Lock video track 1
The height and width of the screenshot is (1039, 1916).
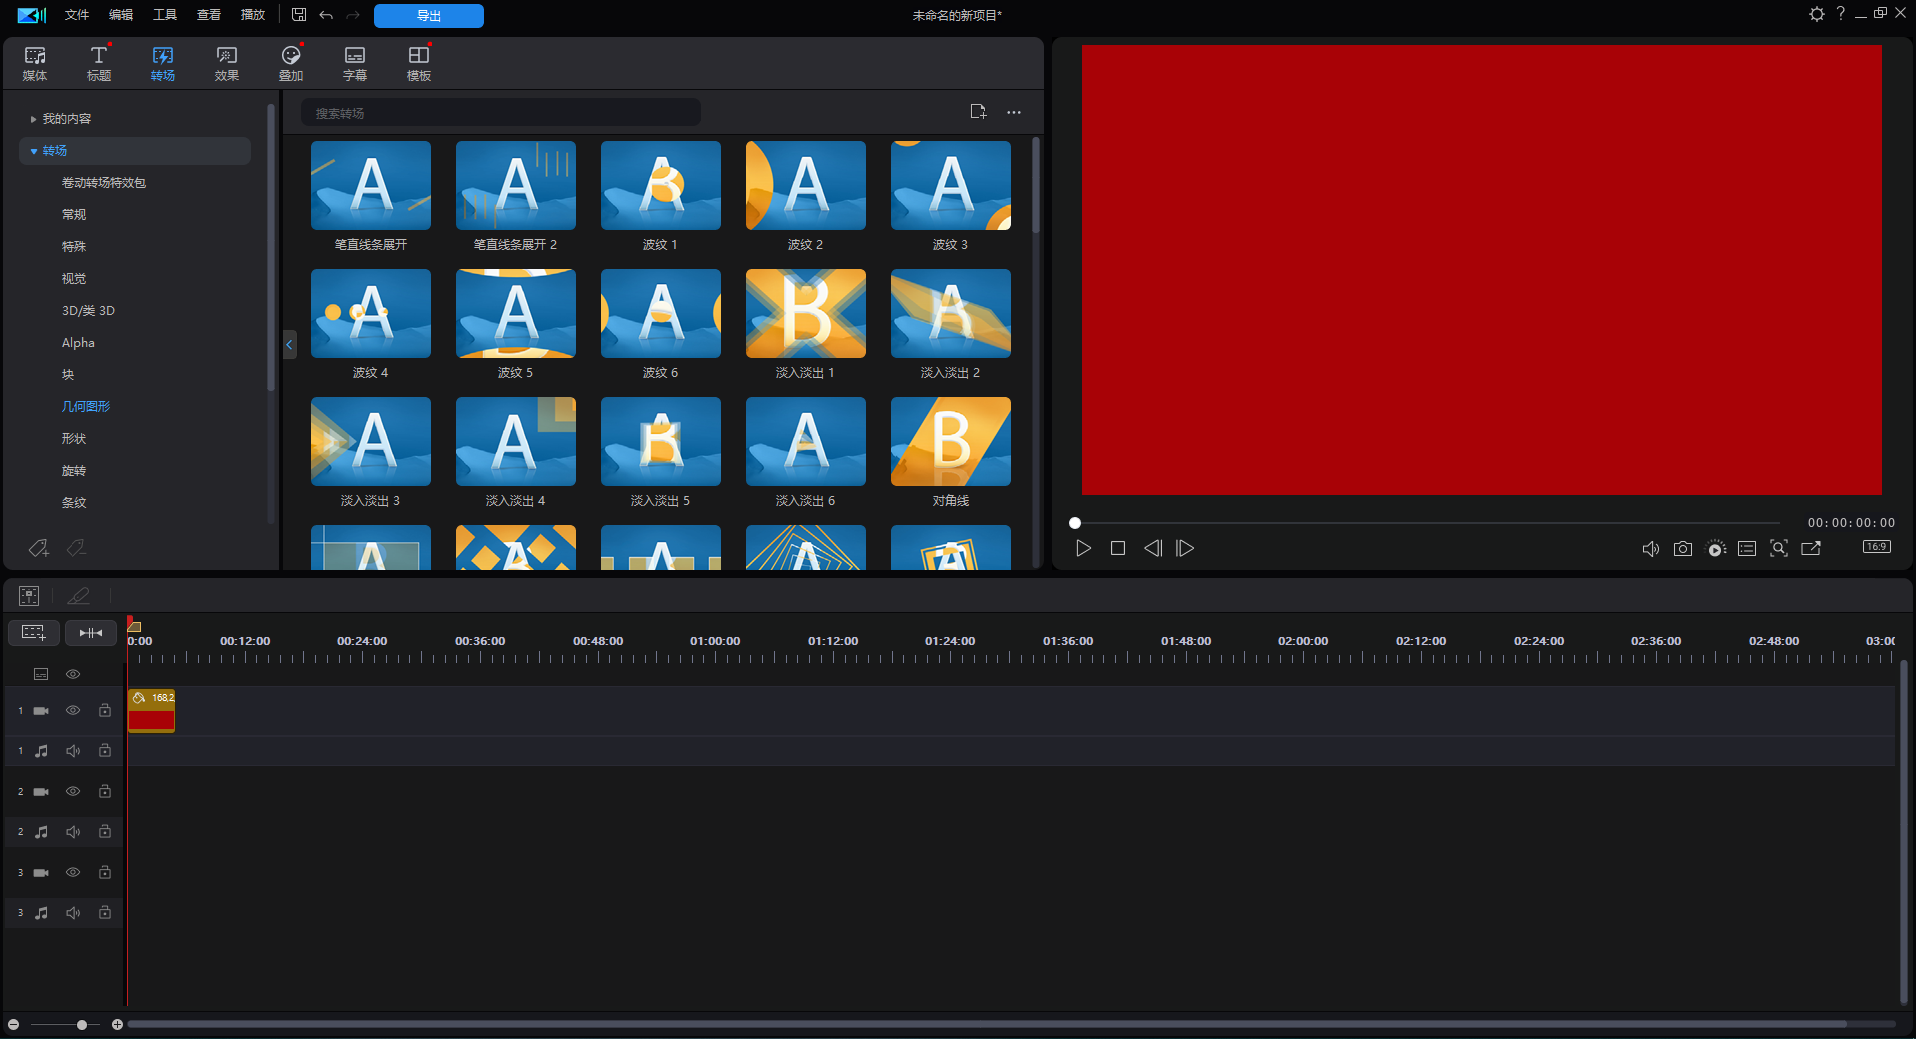point(104,710)
